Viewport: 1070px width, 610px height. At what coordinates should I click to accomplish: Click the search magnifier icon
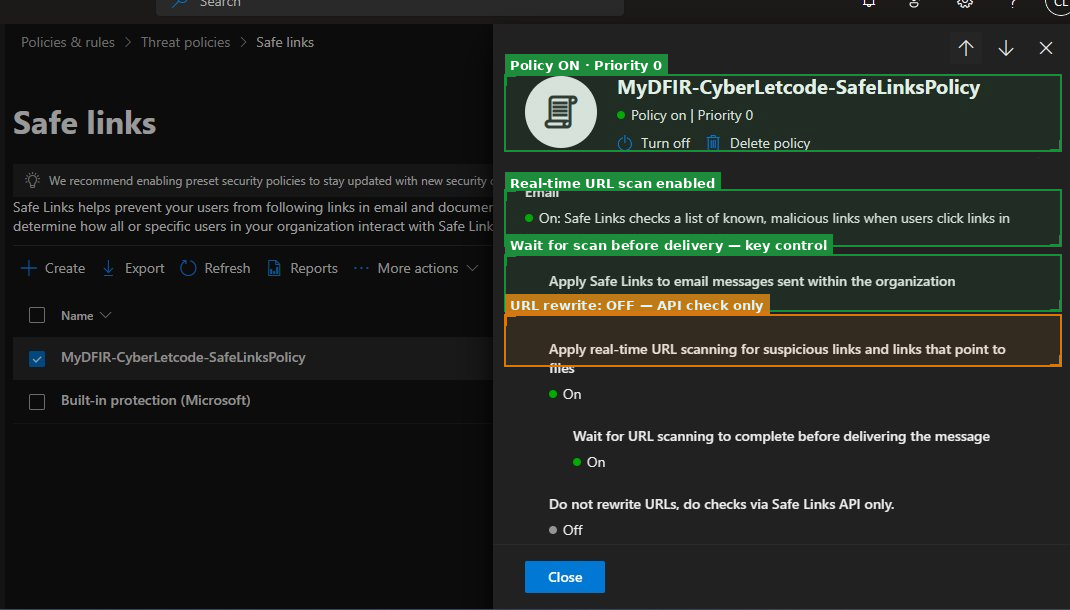pos(179,3)
